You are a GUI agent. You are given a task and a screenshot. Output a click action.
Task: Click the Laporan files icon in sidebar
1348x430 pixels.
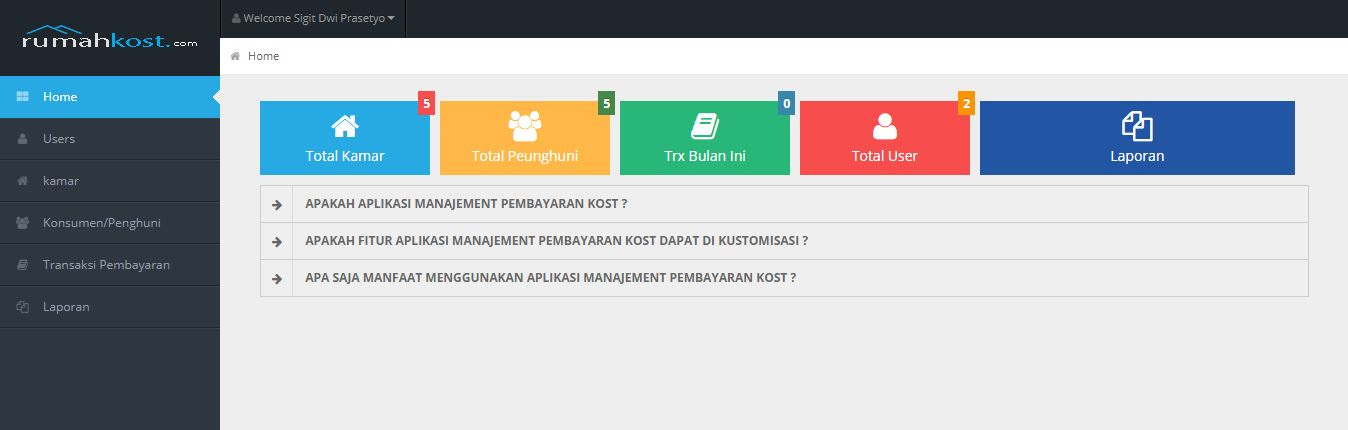pyautogui.click(x=22, y=307)
